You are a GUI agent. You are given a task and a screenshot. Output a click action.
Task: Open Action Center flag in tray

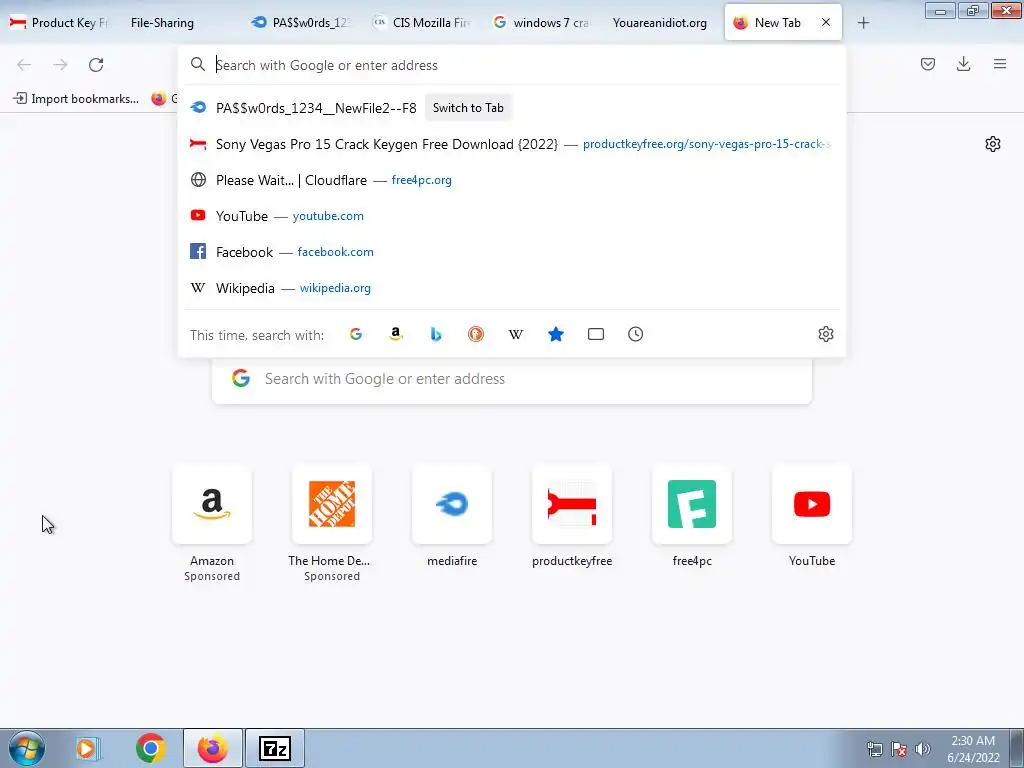pos(899,749)
